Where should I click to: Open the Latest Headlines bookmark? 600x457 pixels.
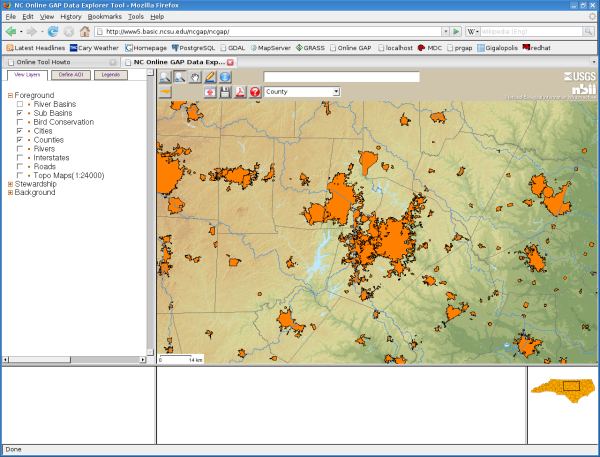(x=36, y=48)
